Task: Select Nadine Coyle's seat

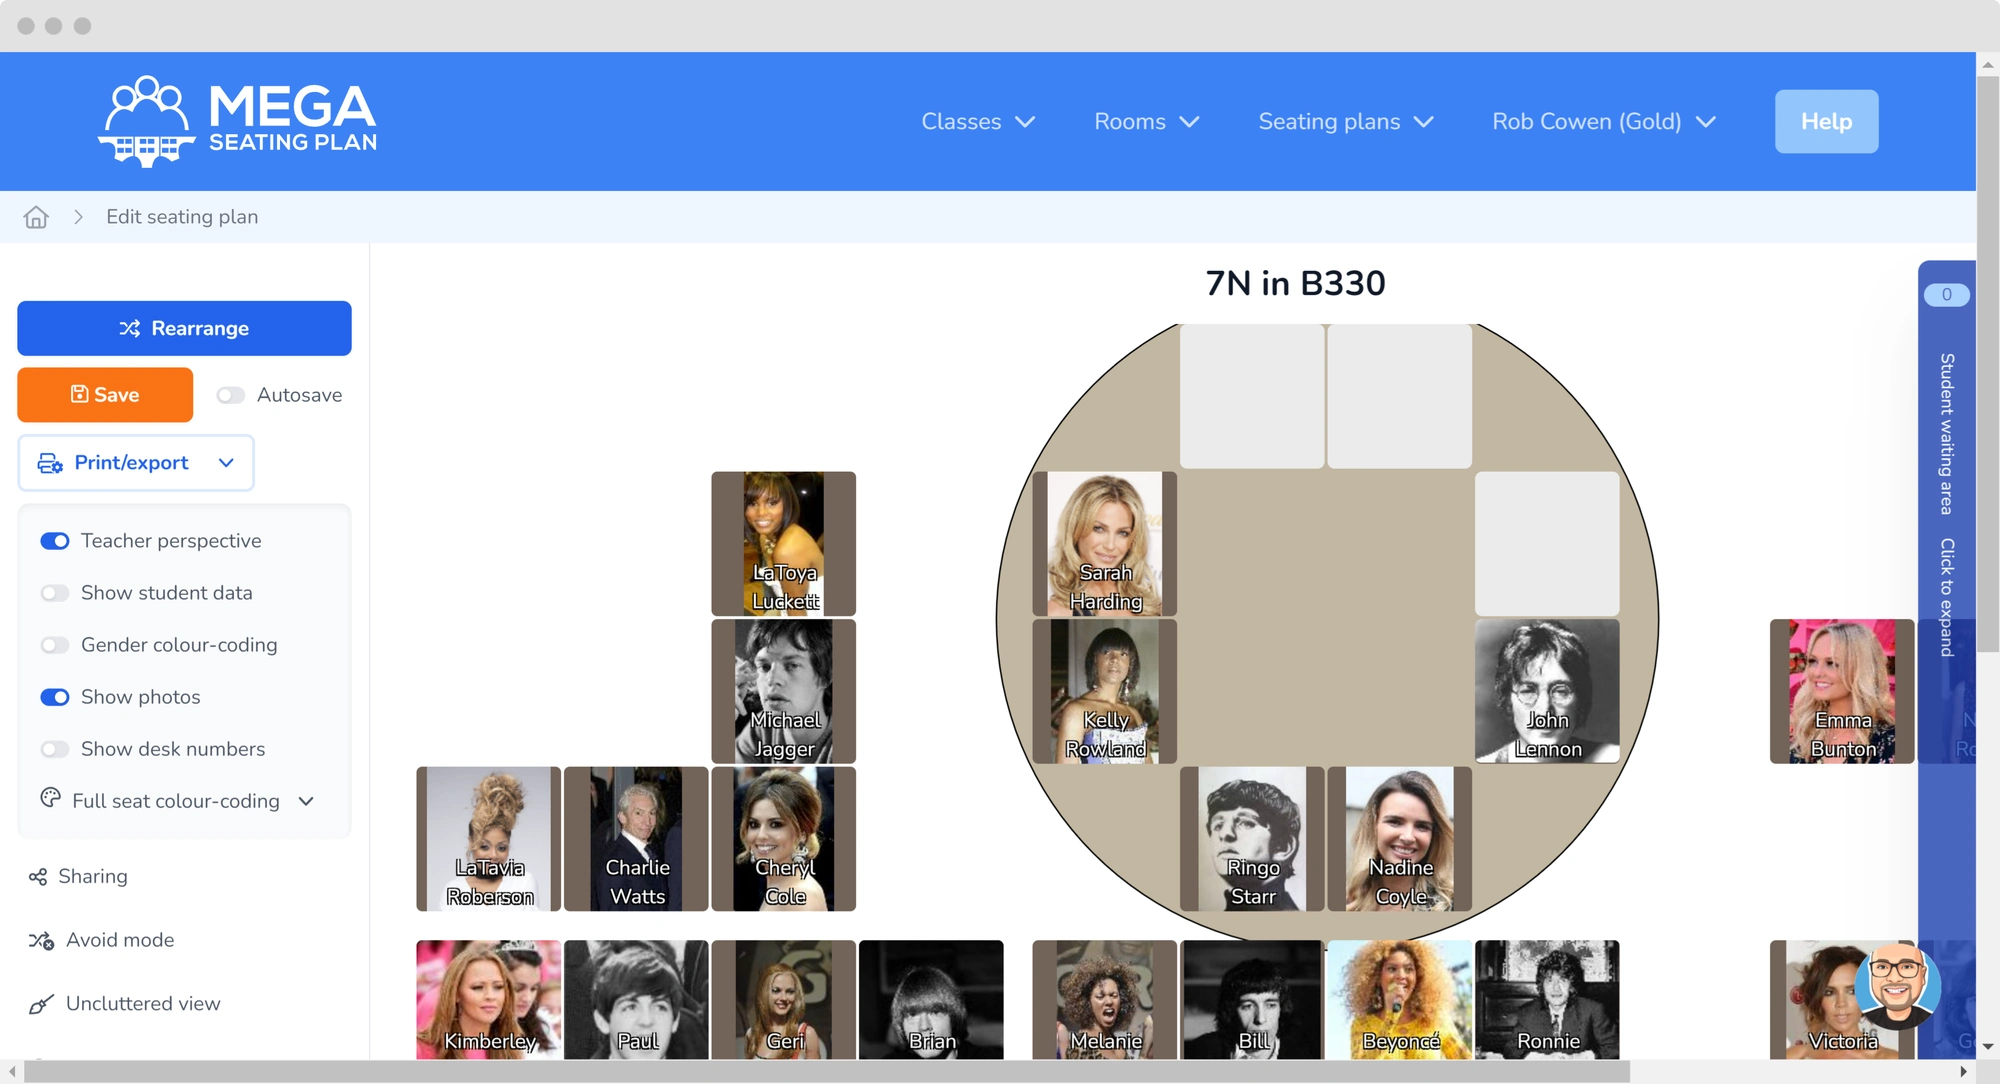Action: click(1400, 839)
